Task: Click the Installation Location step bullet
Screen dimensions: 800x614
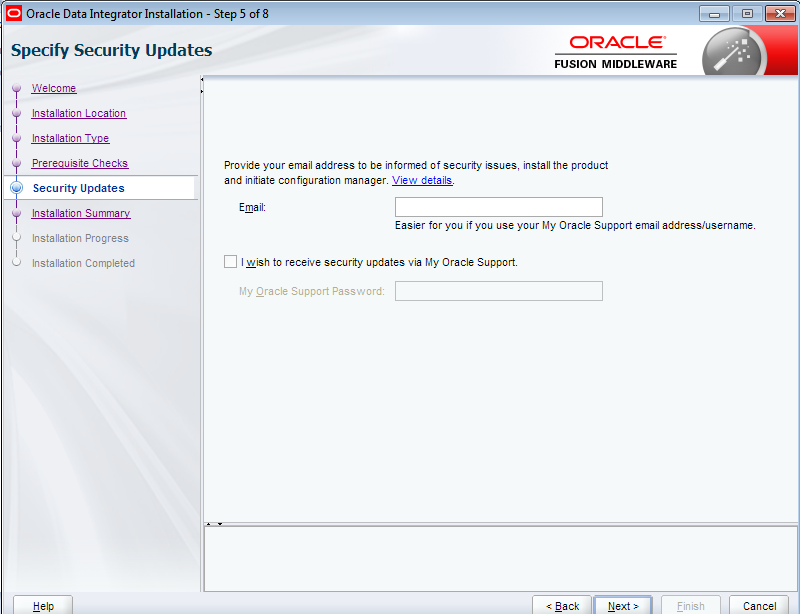Action: (17, 113)
